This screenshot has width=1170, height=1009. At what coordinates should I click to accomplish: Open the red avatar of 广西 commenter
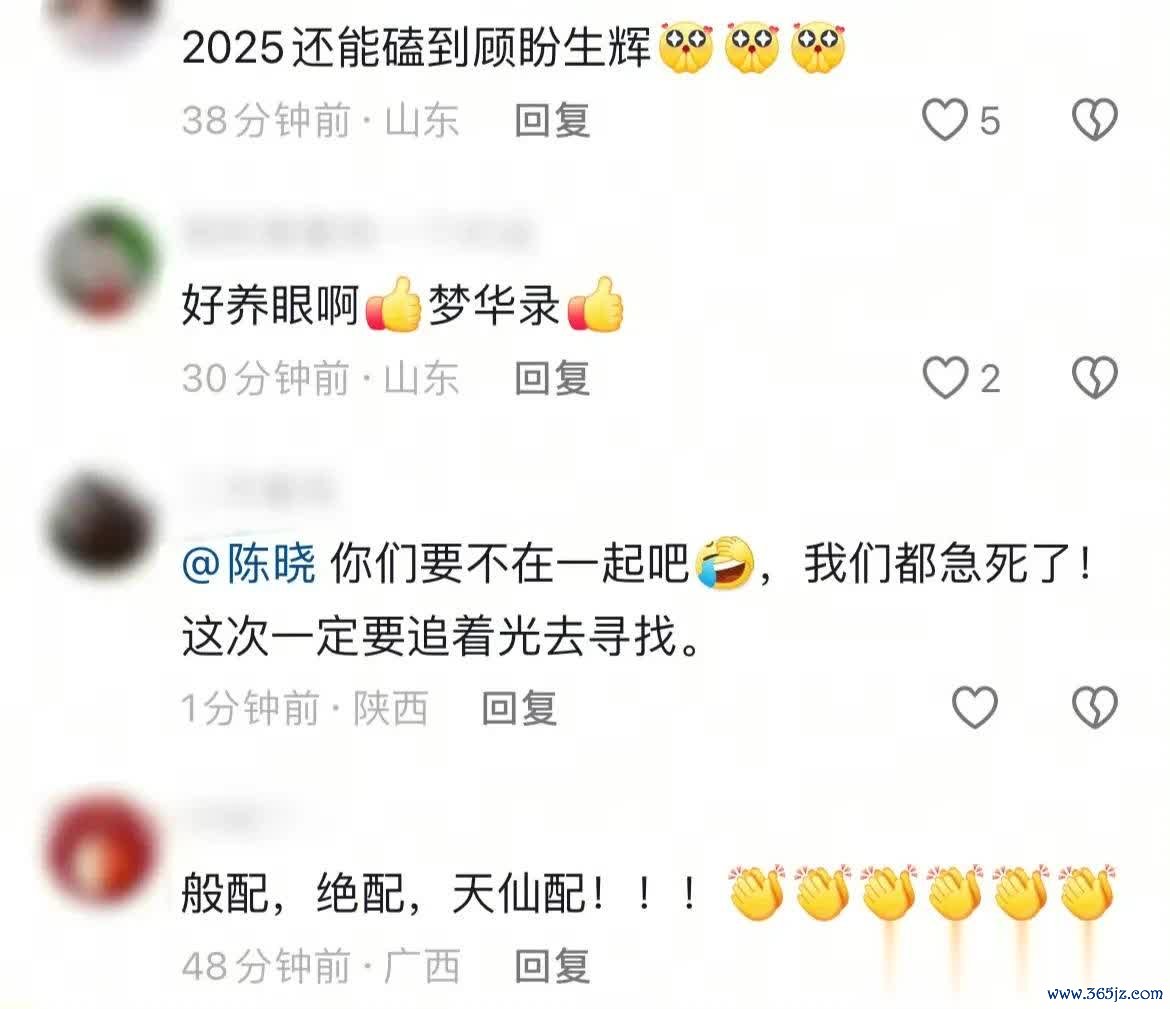click(102, 851)
